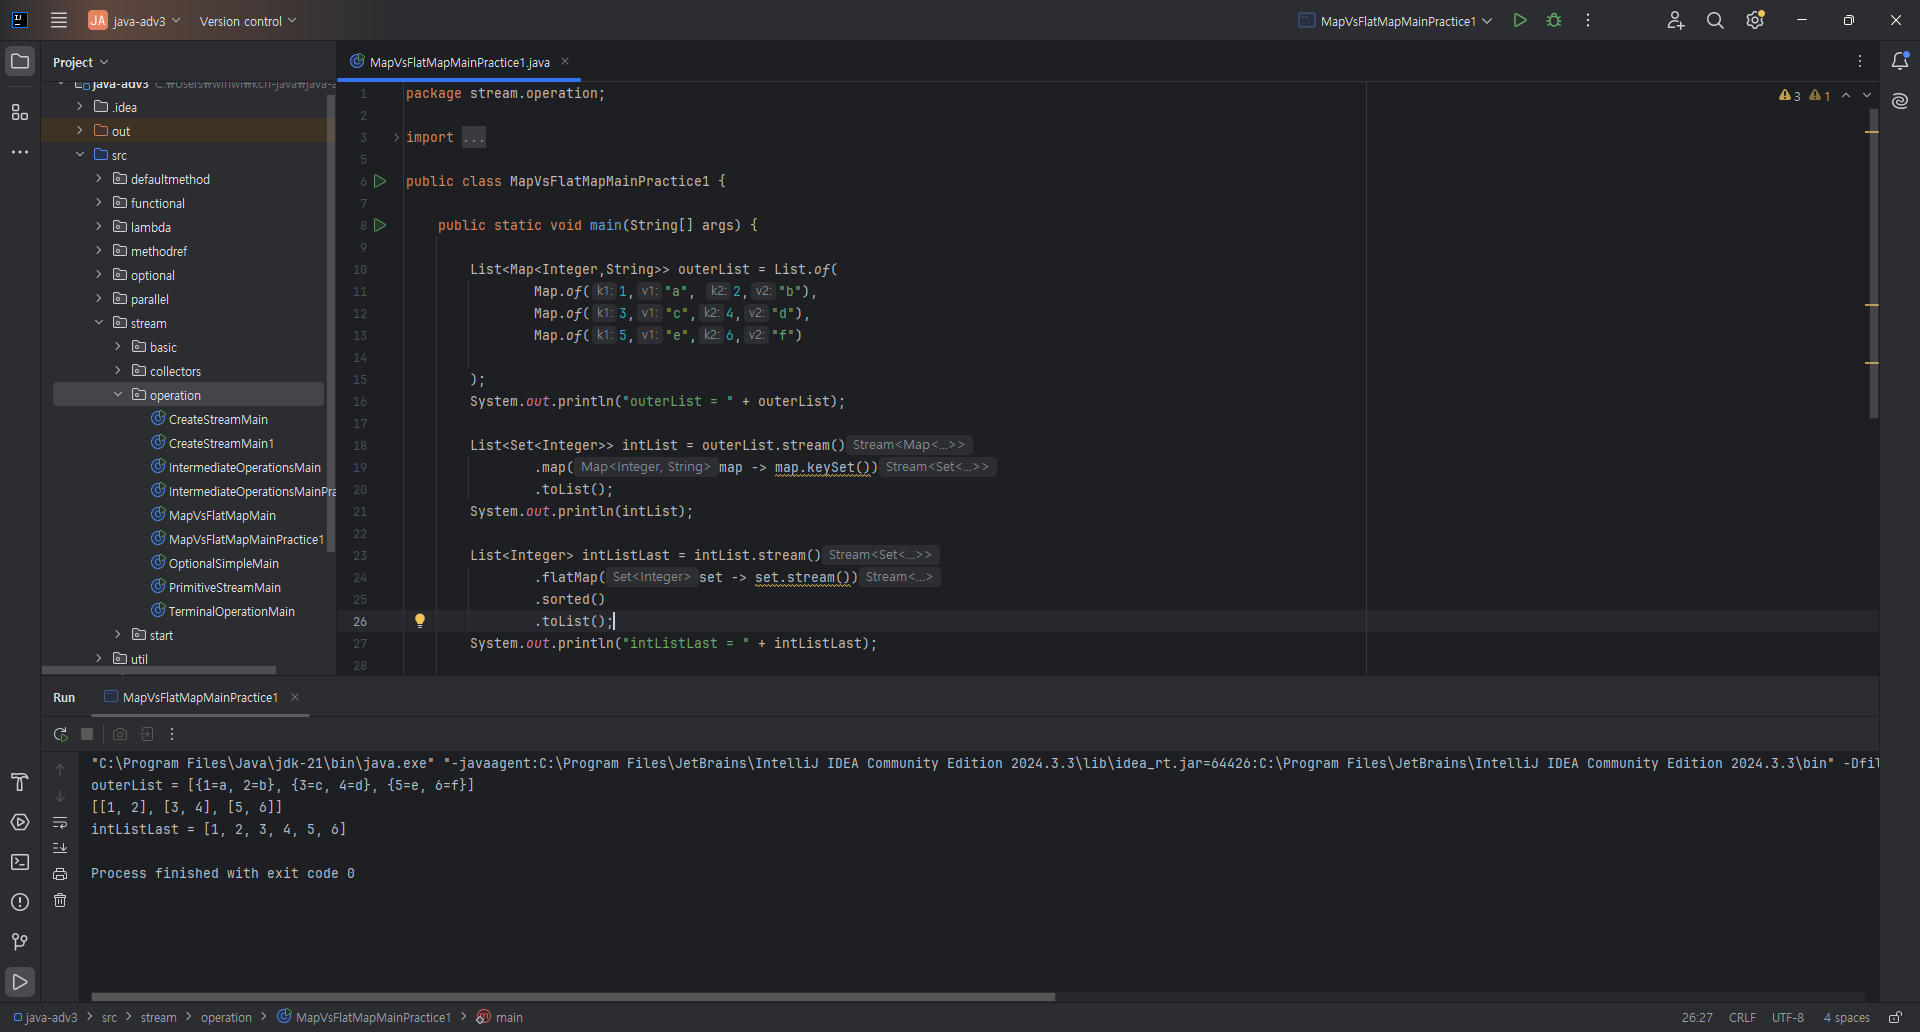Click the line separator CRLF in the status bar
1920x1032 pixels.
coord(1742,1017)
